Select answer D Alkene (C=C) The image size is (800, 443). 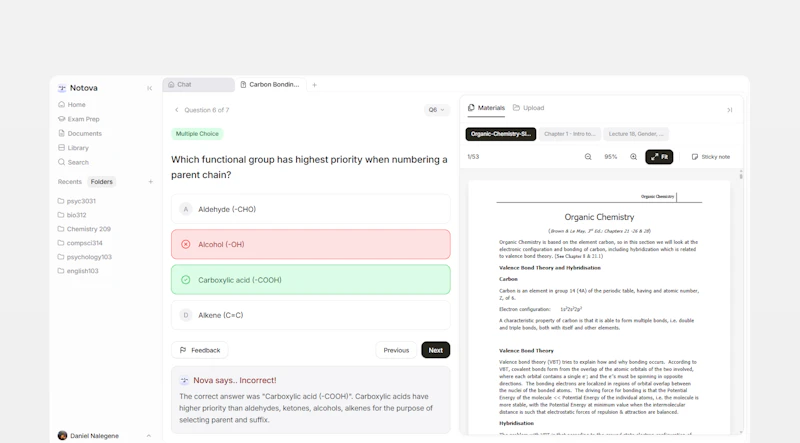(311, 315)
